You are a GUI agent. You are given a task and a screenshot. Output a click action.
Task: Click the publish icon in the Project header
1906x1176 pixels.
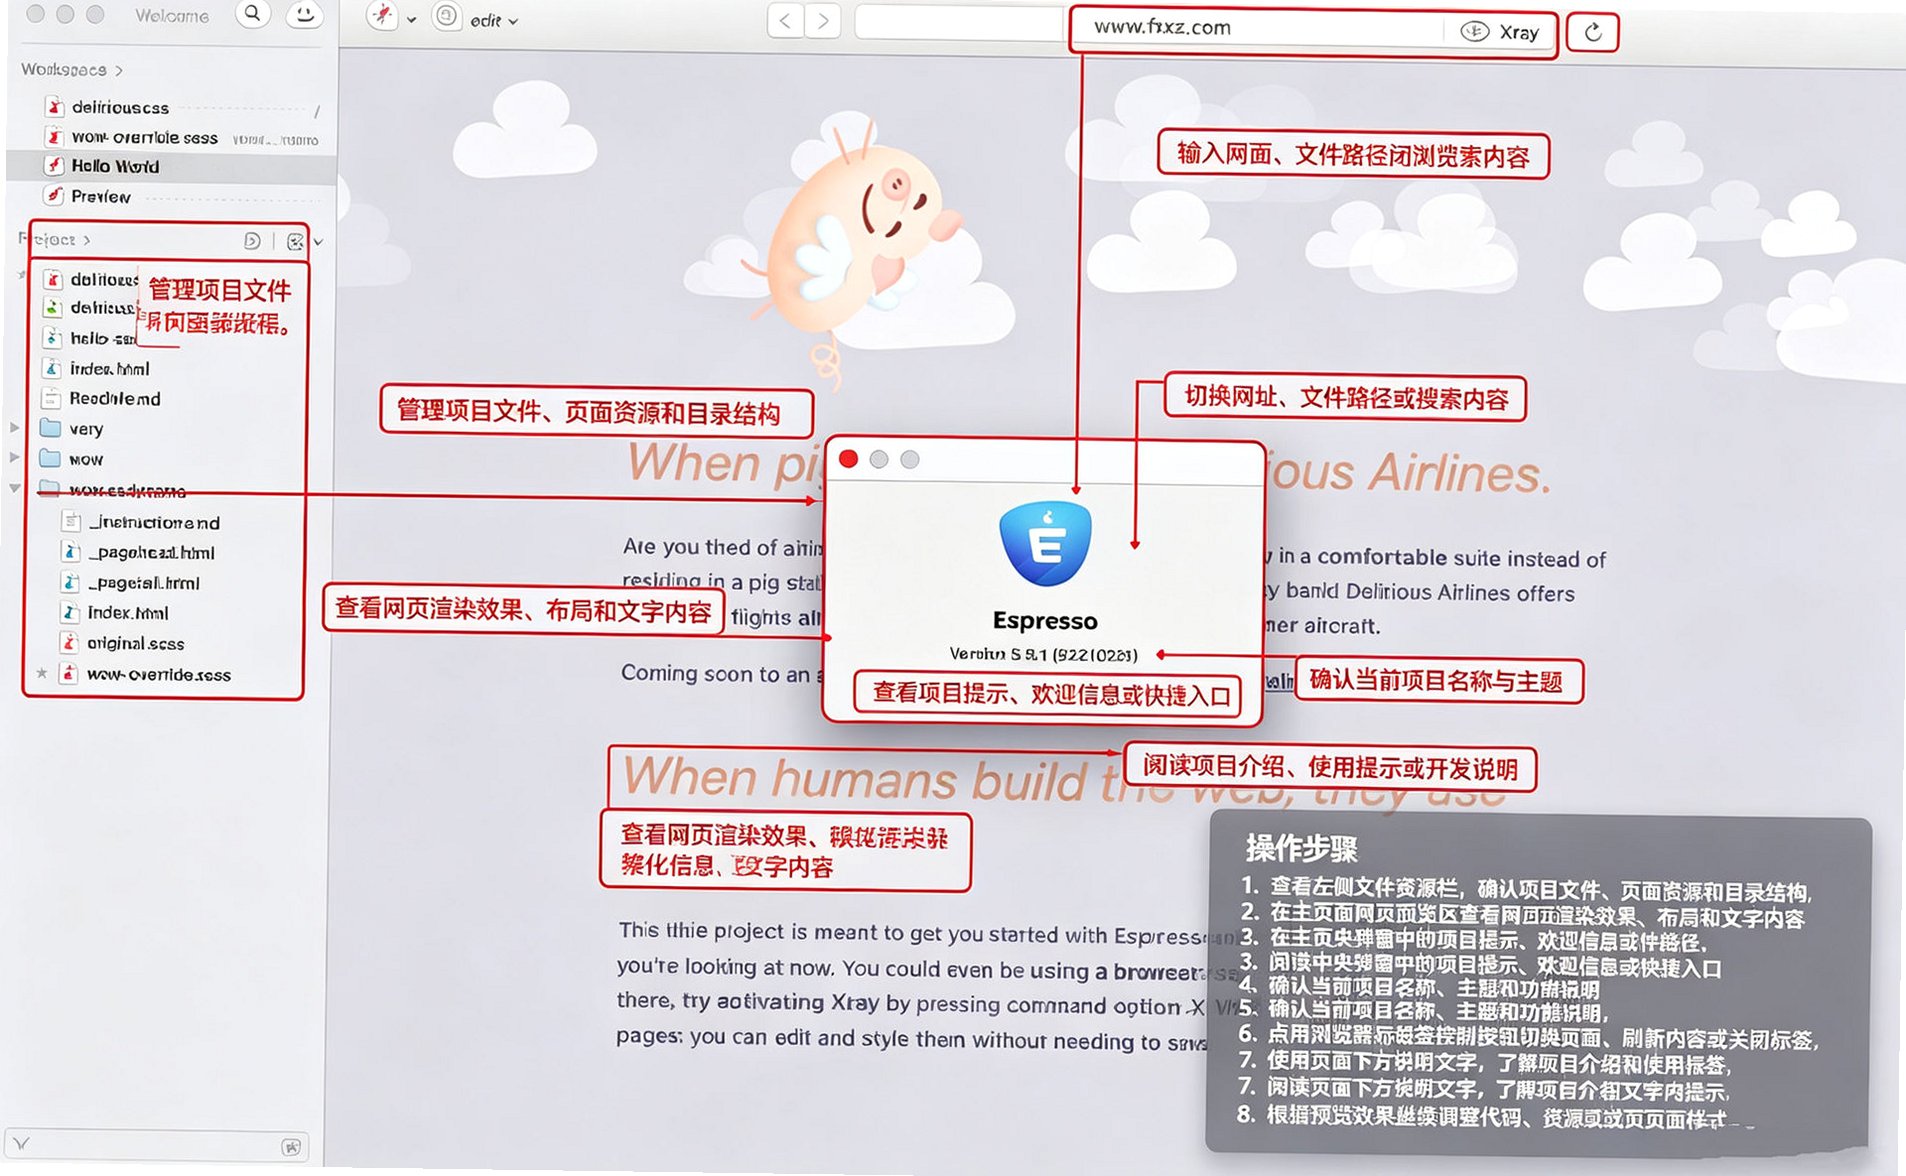tap(252, 241)
